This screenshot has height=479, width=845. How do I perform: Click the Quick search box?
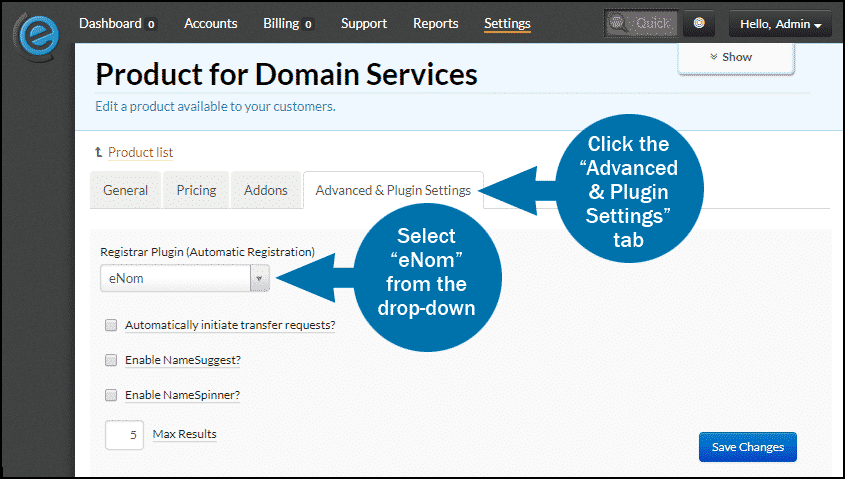click(x=641, y=24)
